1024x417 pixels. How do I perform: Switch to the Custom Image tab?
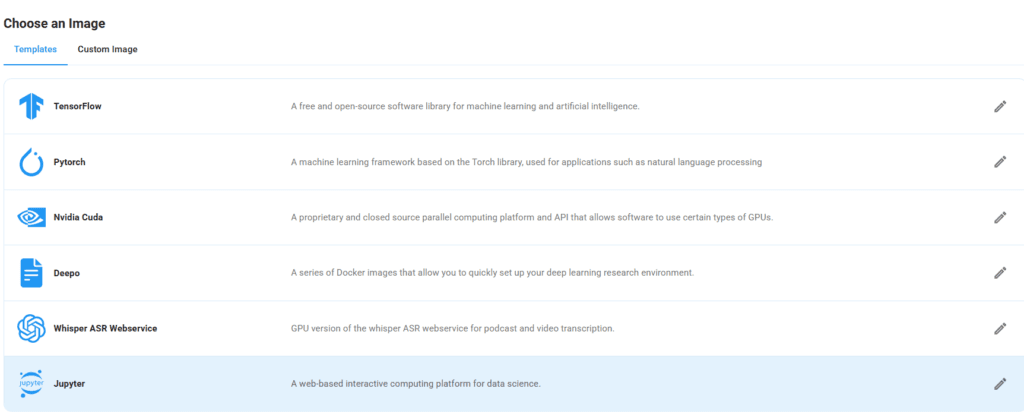pyautogui.click(x=107, y=49)
